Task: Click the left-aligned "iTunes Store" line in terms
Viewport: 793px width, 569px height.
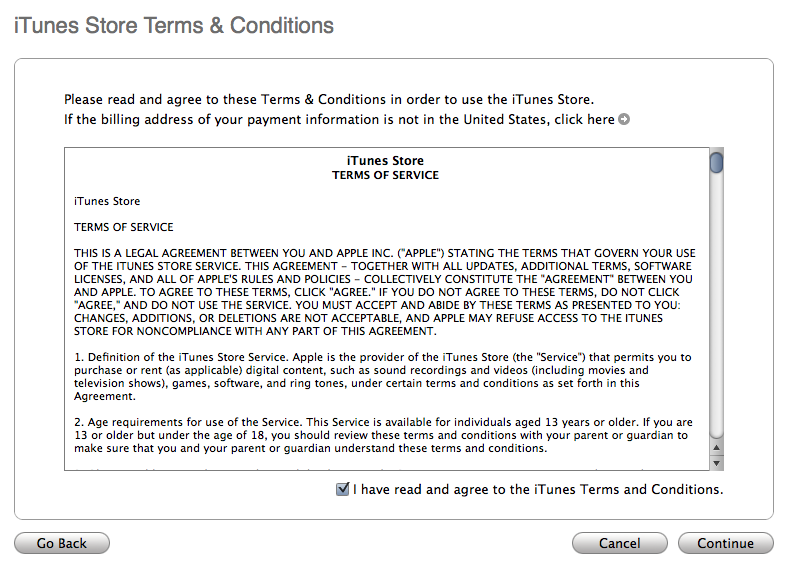Action: click(x=107, y=201)
